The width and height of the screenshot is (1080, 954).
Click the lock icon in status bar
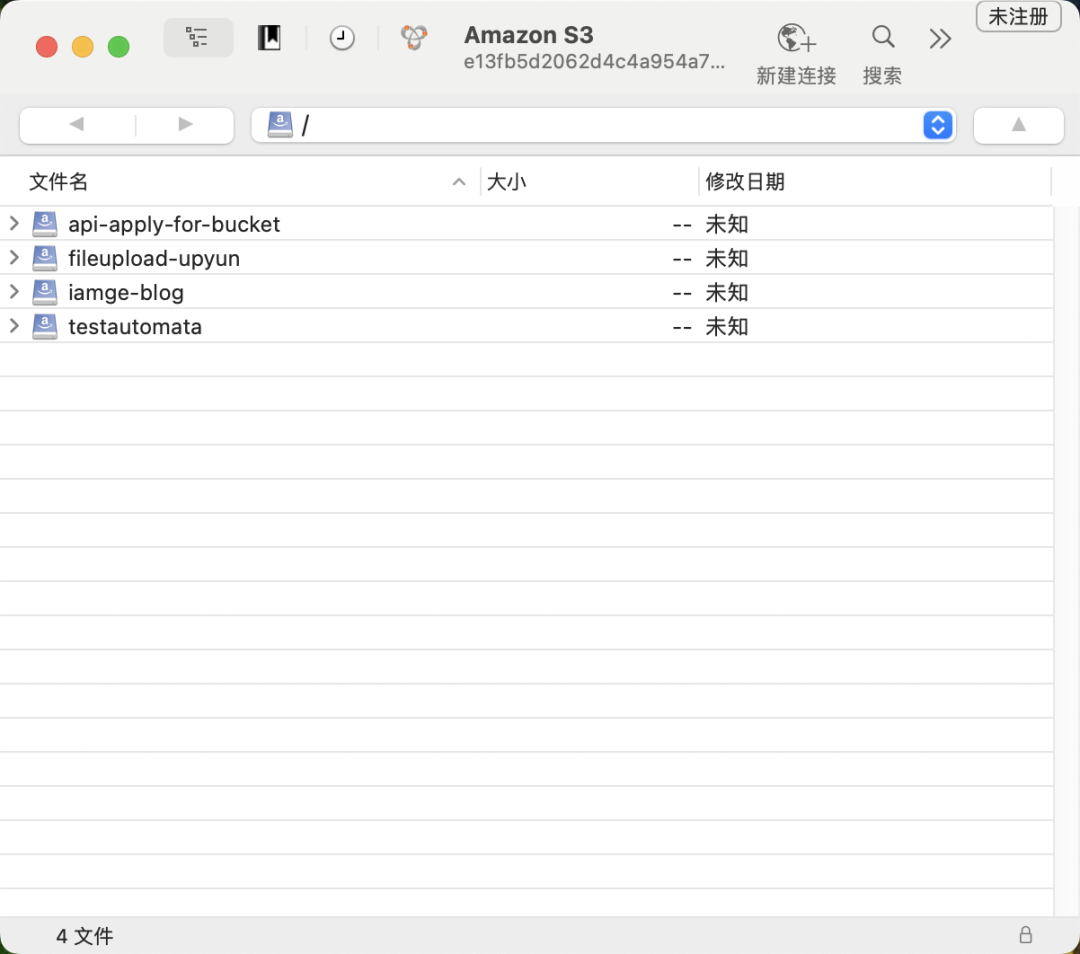[x=1026, y=935]
